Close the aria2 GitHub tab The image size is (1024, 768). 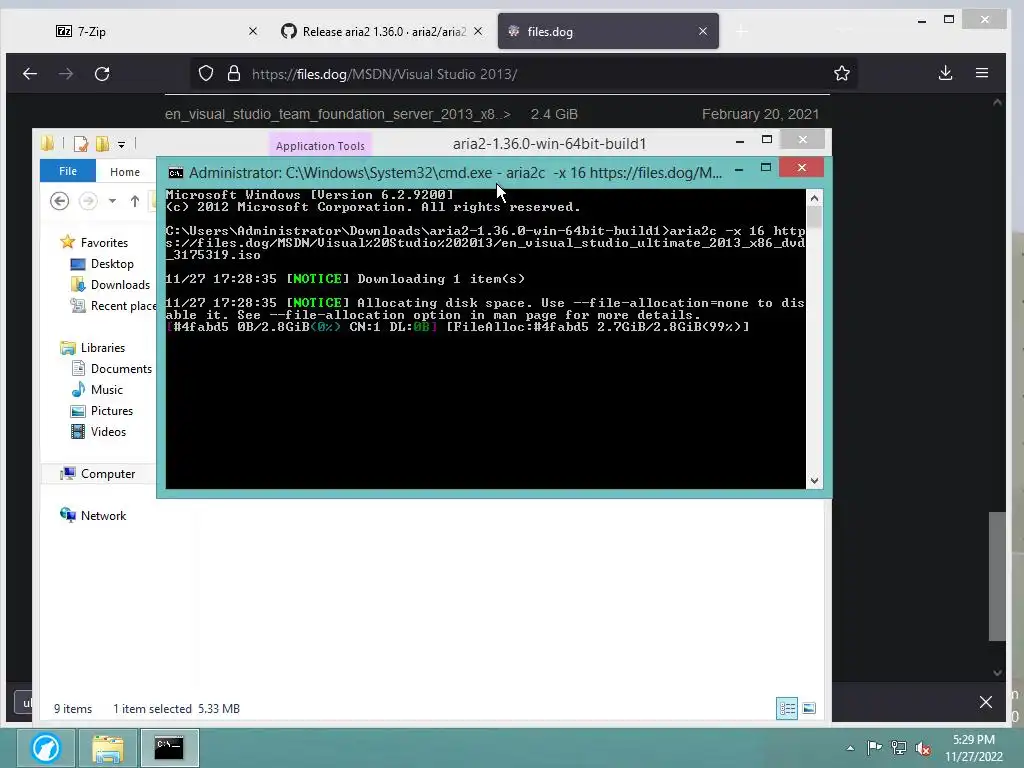point(478,31)
